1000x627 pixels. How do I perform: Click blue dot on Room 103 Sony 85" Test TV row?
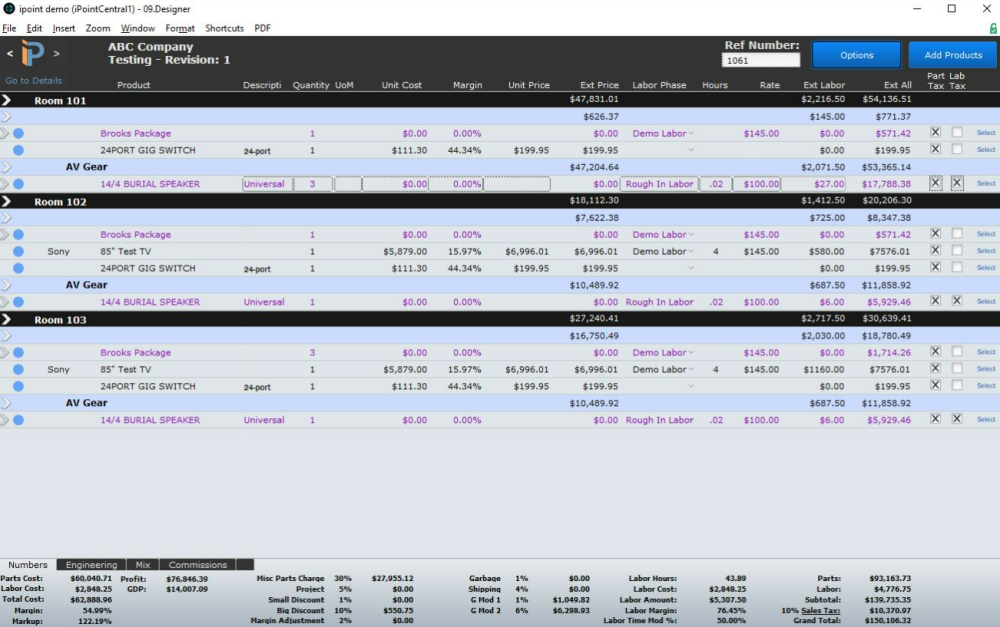[18, 369]
